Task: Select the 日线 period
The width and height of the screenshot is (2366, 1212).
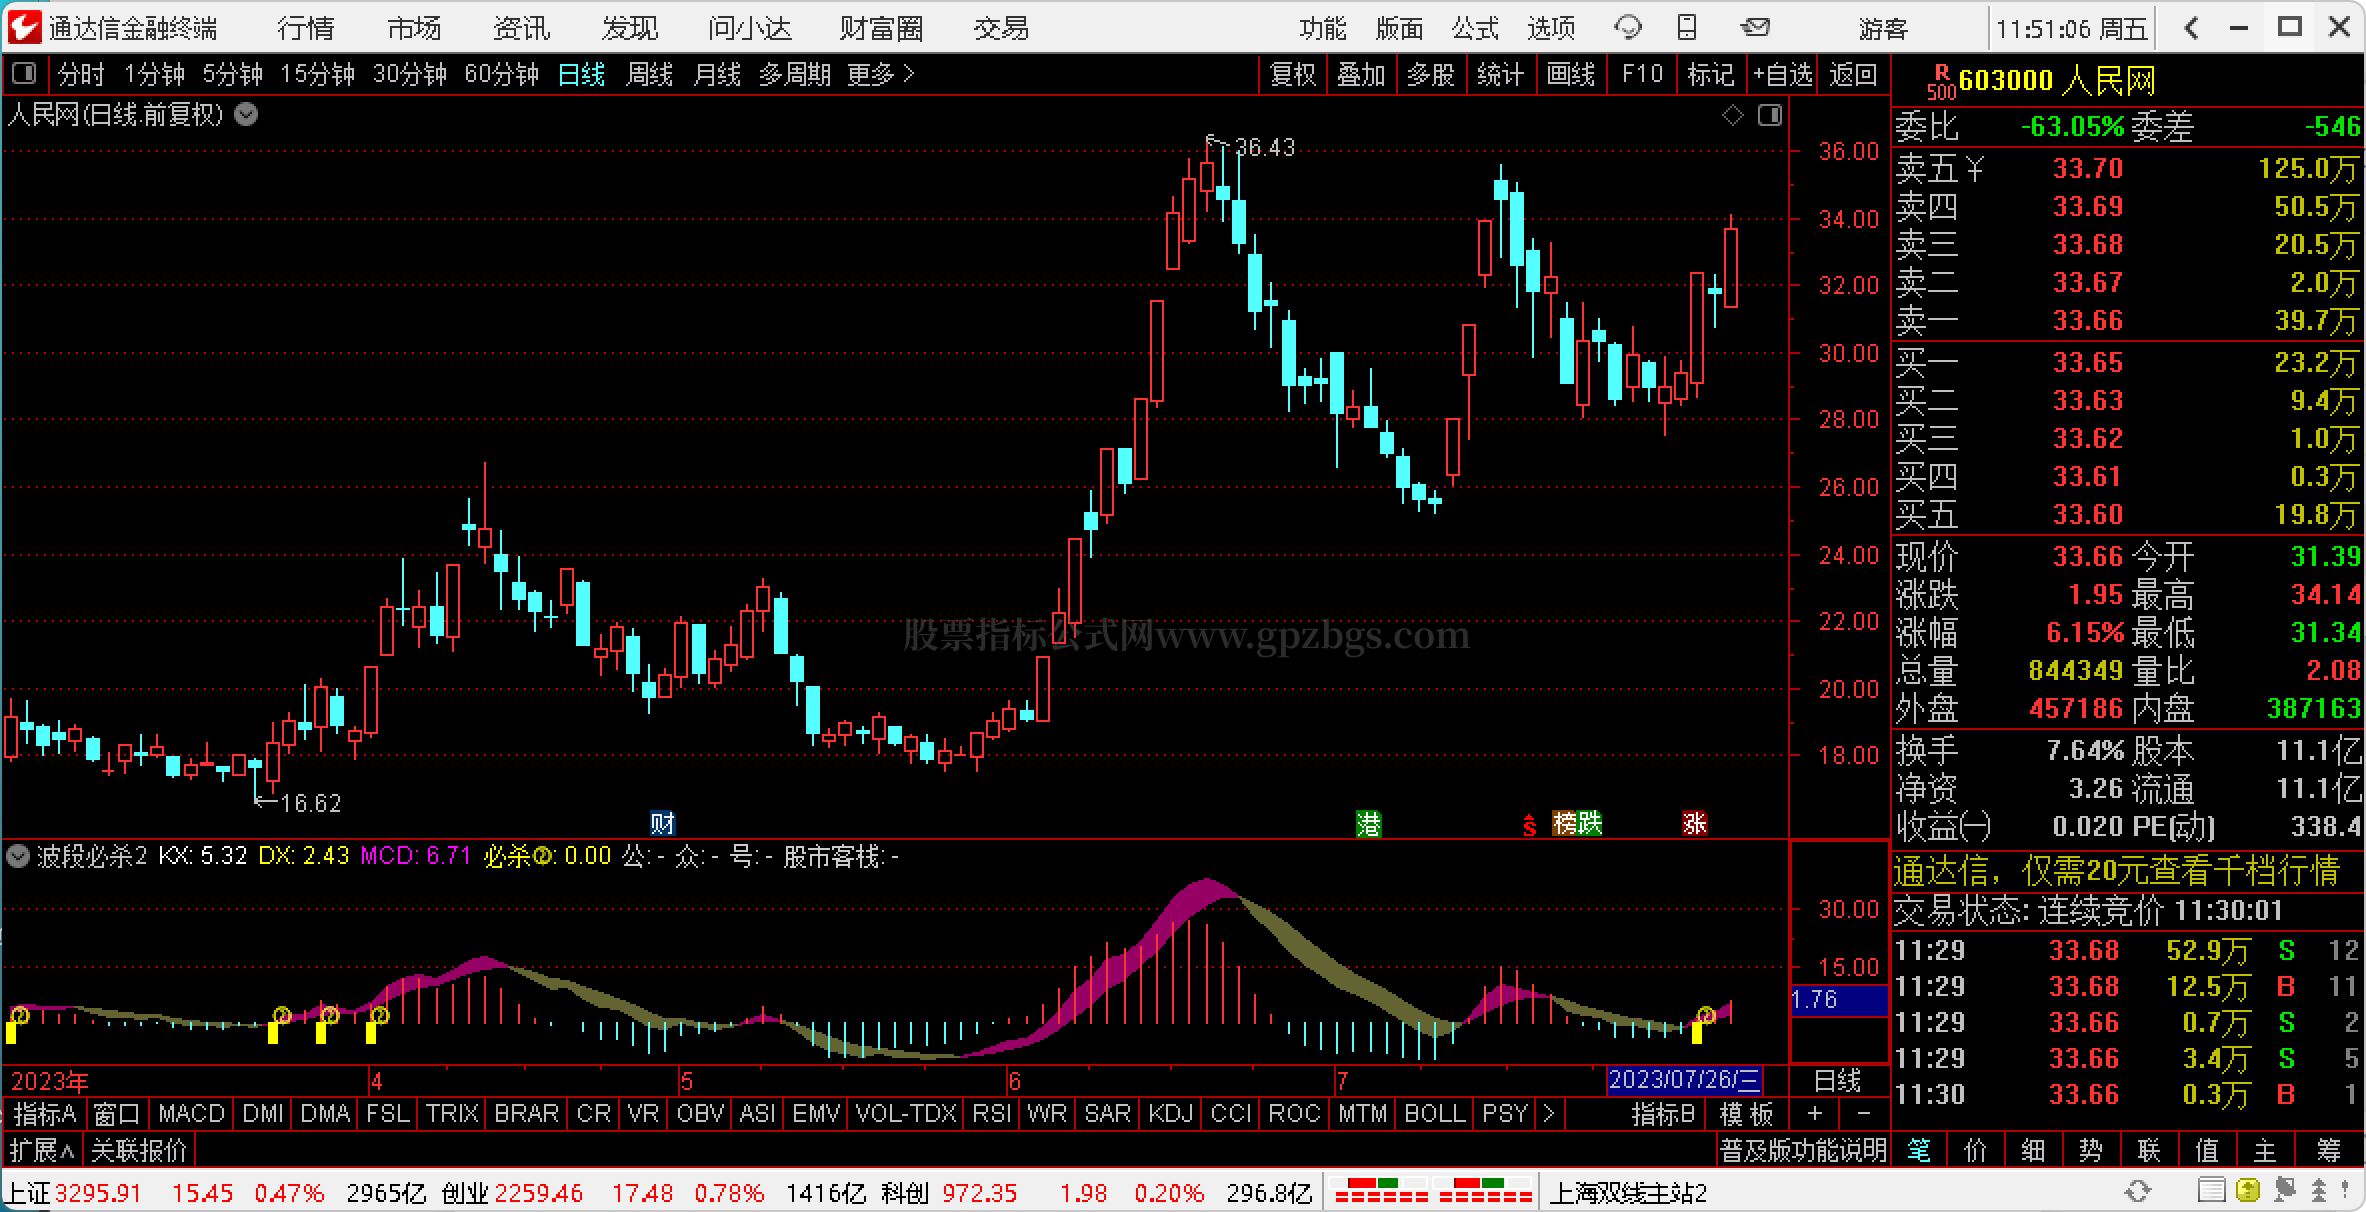Action: point(581,74)
